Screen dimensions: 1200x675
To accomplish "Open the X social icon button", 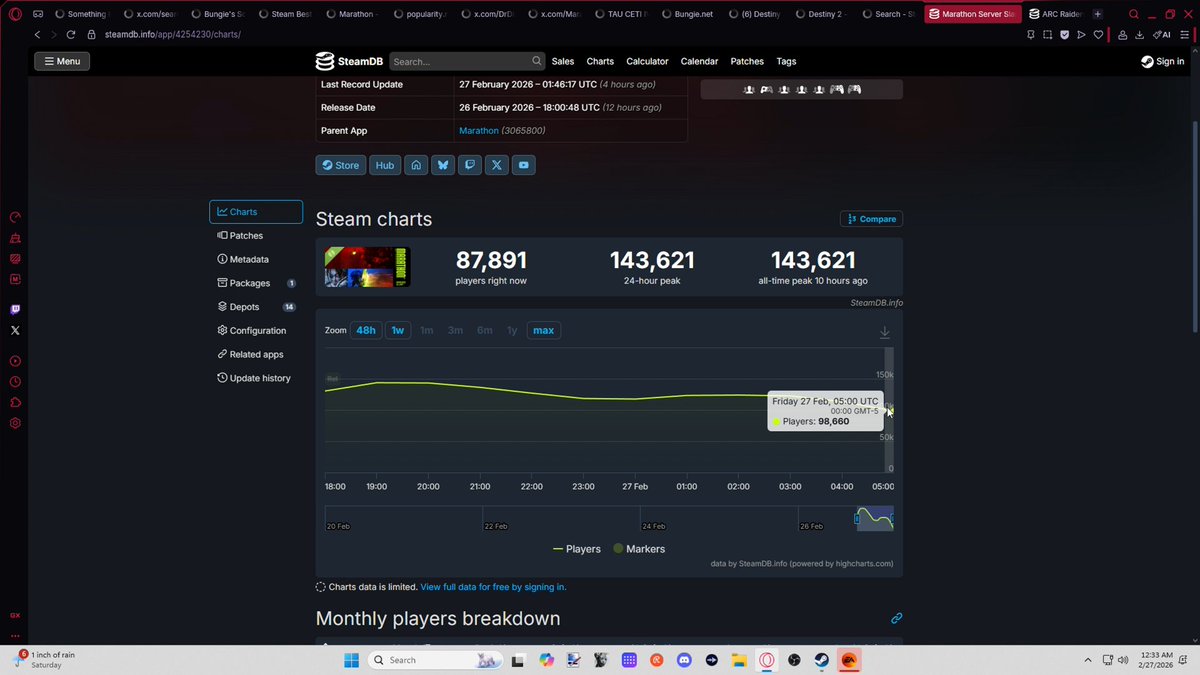I will pyautogui.click(x=497, y=165).
